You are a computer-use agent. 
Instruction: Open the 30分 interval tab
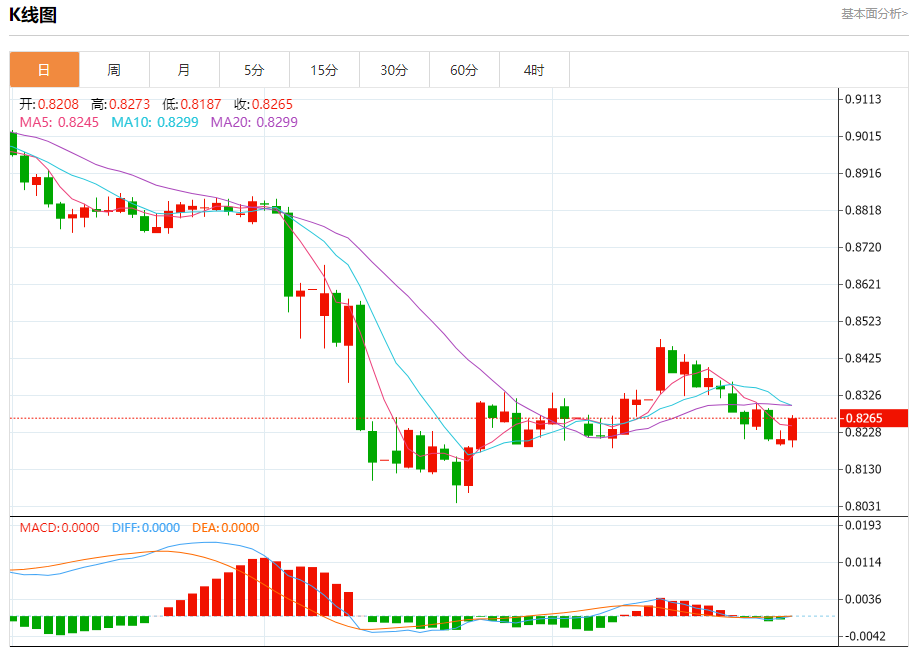pyautogui.click(x=394, y=70)
